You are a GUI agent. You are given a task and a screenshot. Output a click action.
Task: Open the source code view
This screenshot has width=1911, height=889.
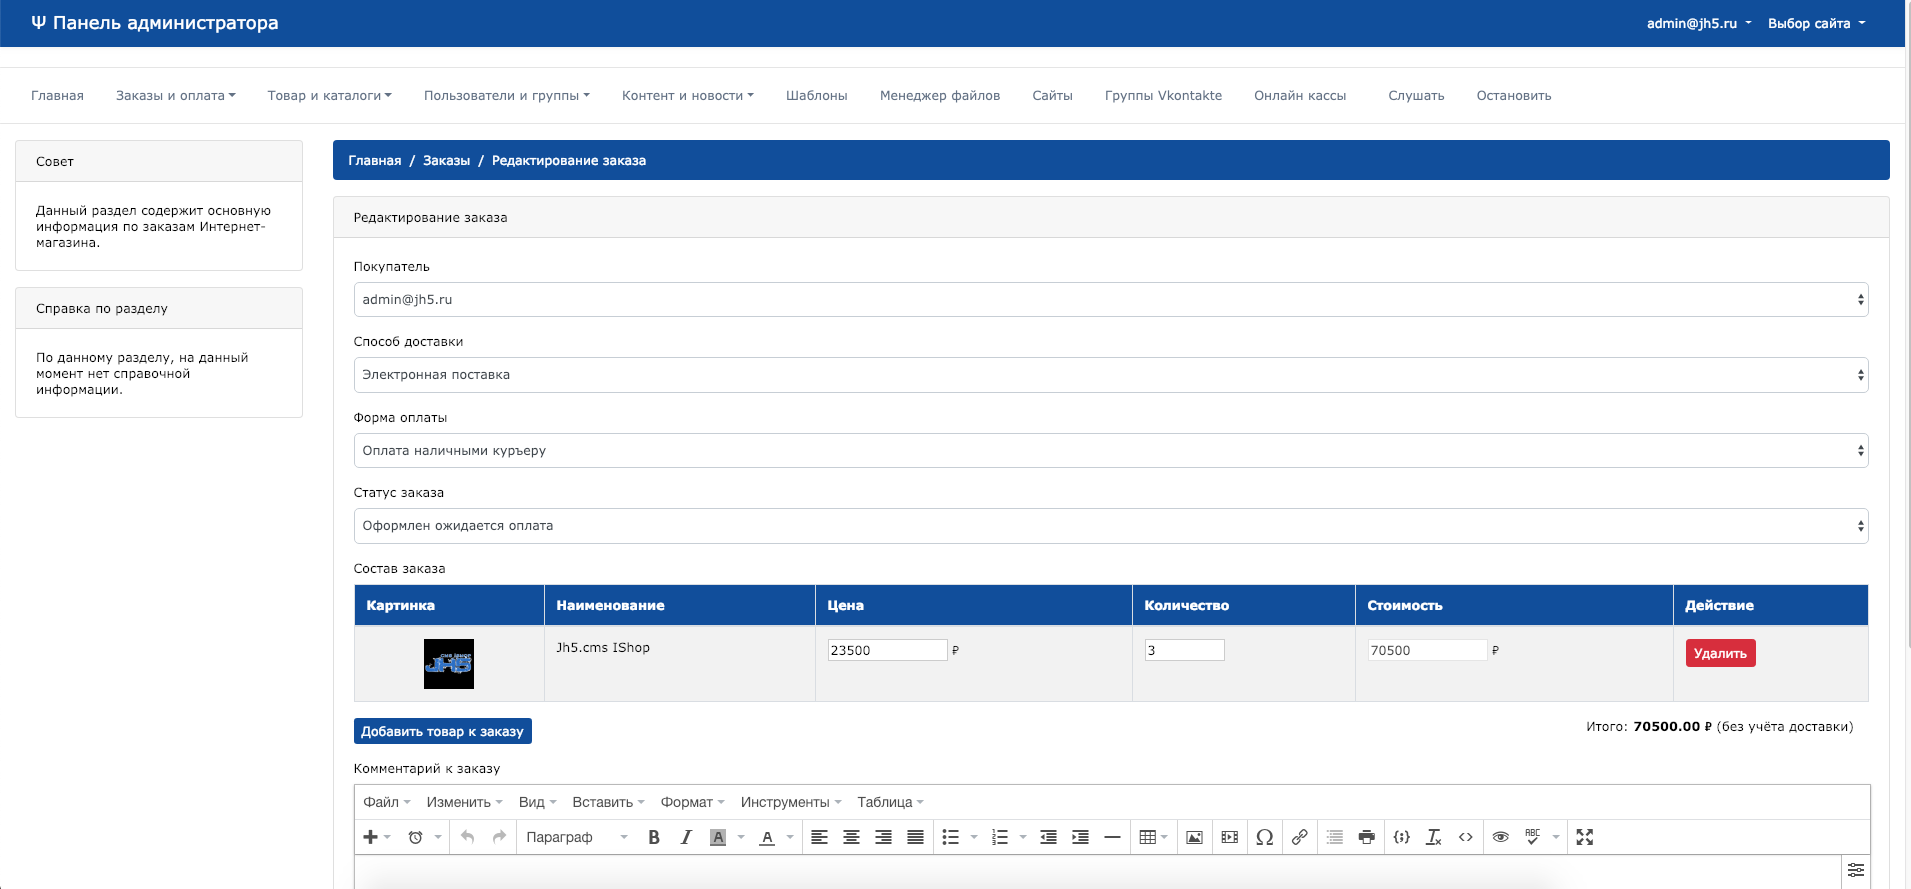(x=1466, y=837)
